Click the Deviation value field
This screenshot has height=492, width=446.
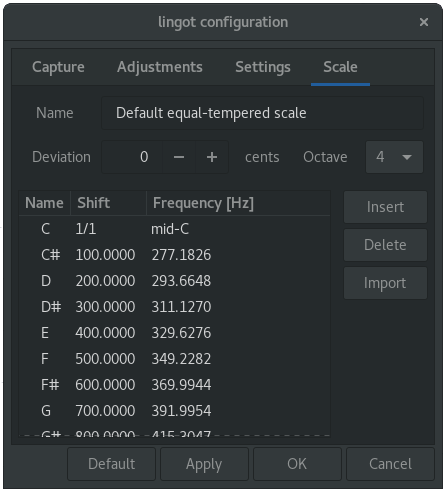132,157
